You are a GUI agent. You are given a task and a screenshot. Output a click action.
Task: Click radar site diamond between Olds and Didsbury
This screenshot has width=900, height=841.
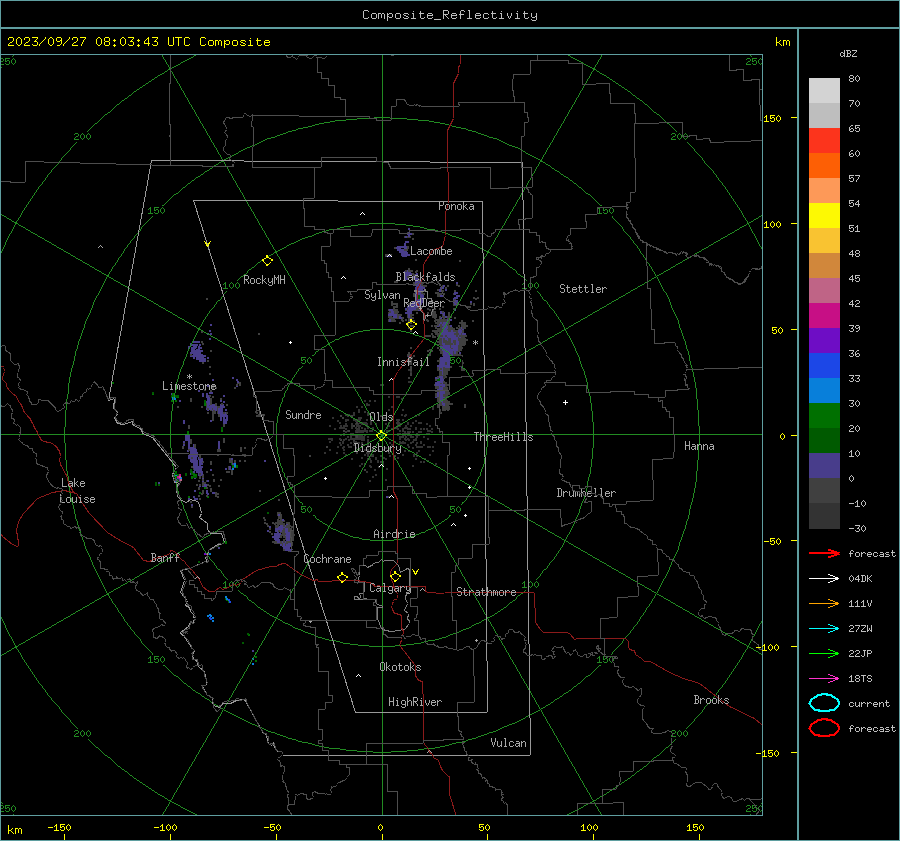click(381, 435)
